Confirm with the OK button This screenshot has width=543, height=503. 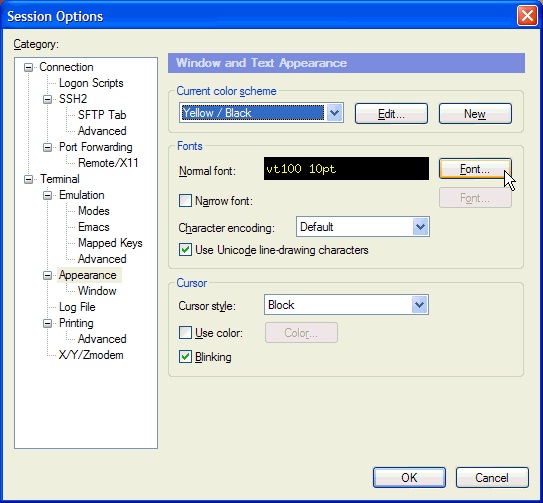coord(409,478)
